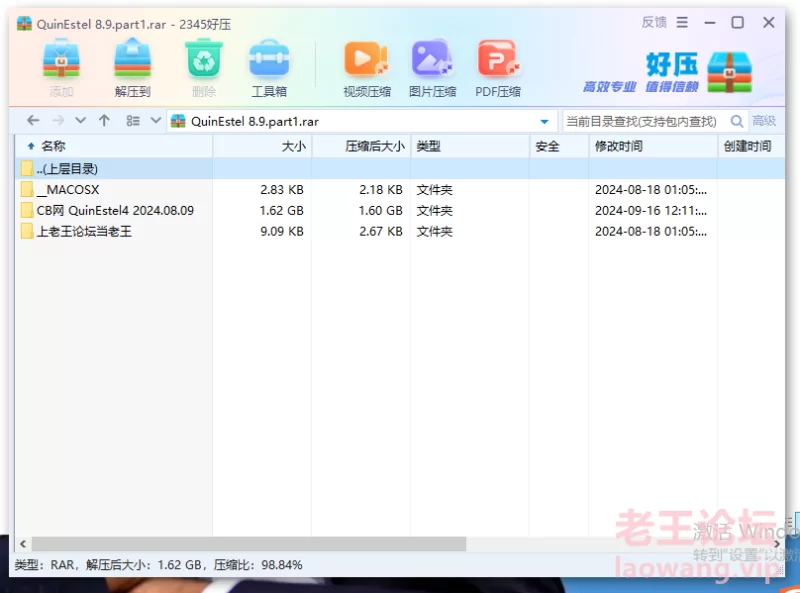Click the 删除 (Delete) recycle icon
Viewport: 800px width, 593px height.
pos(204,68)
